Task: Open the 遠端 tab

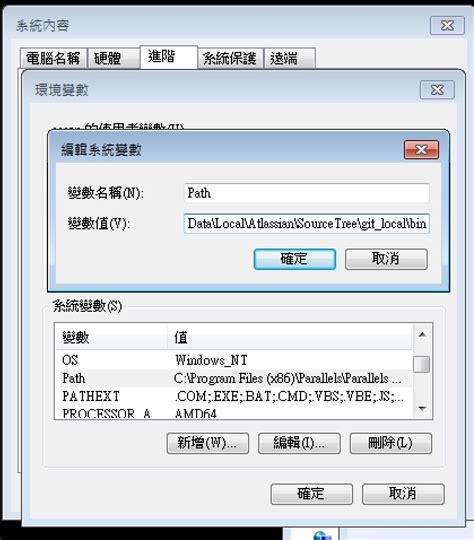Action: coord(290,58)
